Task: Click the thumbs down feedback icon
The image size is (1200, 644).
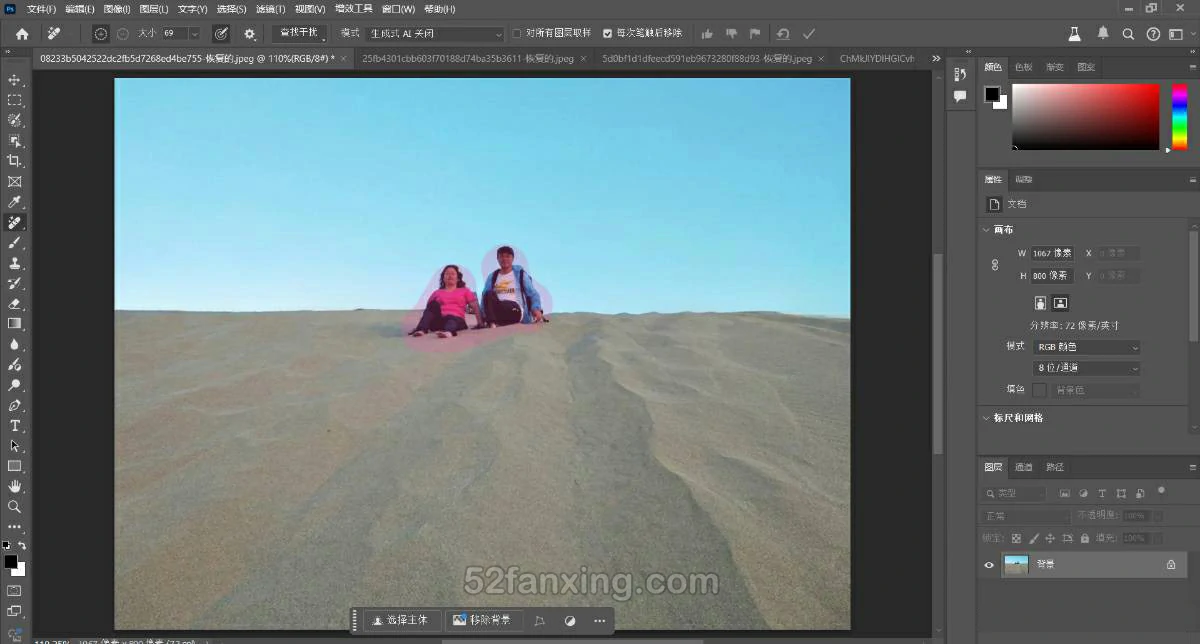Action: tap(731, 34)
